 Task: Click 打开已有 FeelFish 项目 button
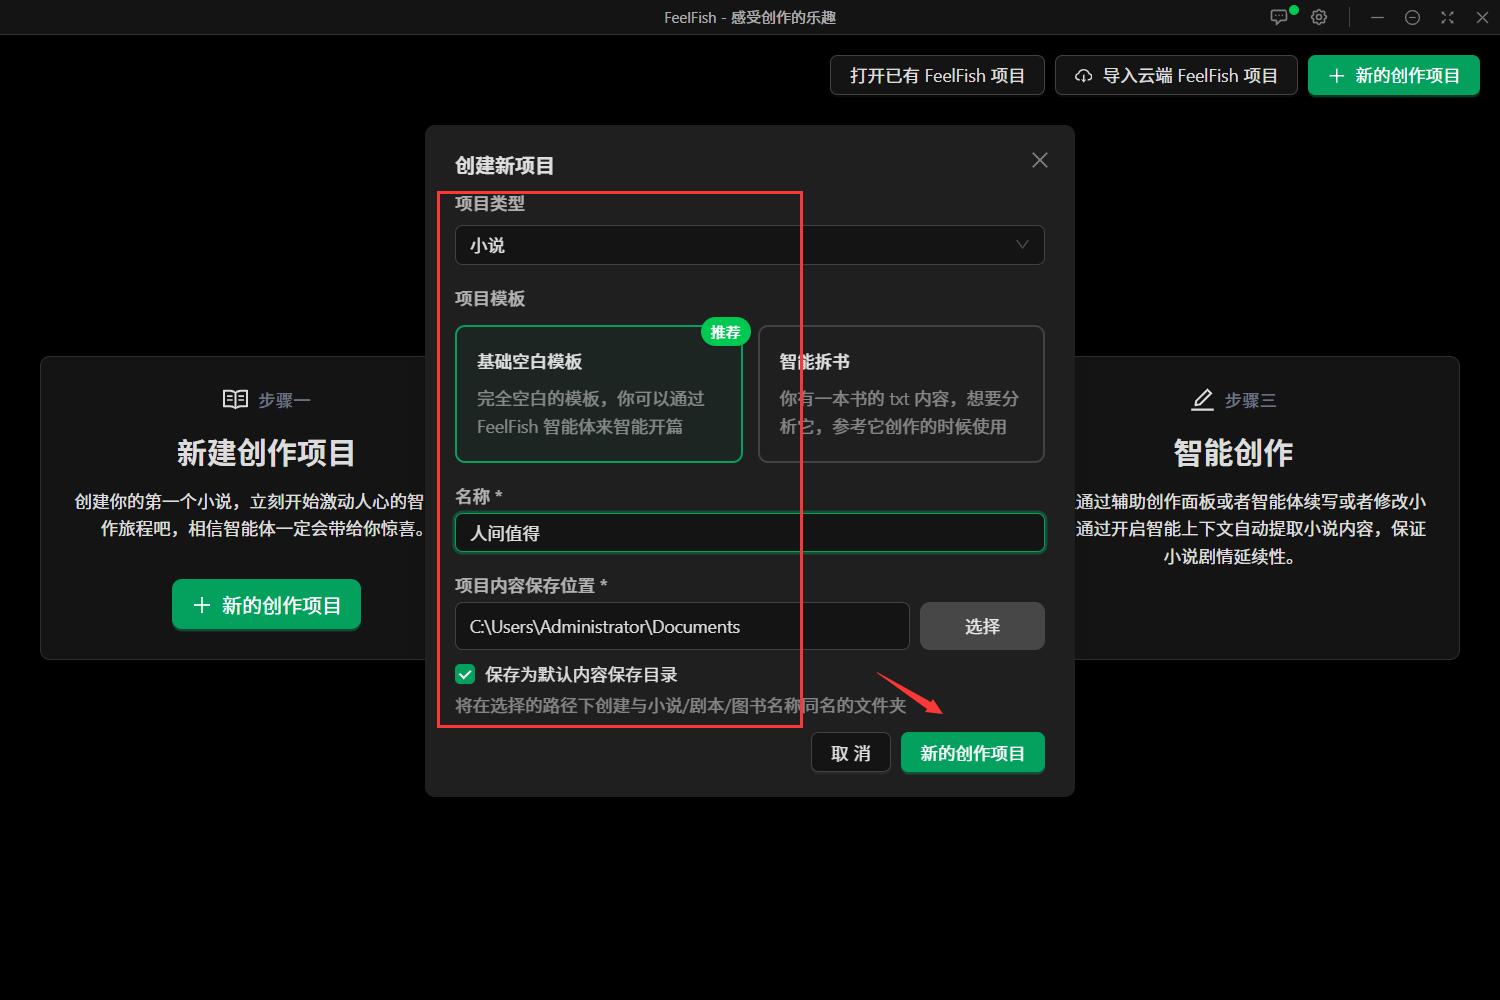[937, 75]
